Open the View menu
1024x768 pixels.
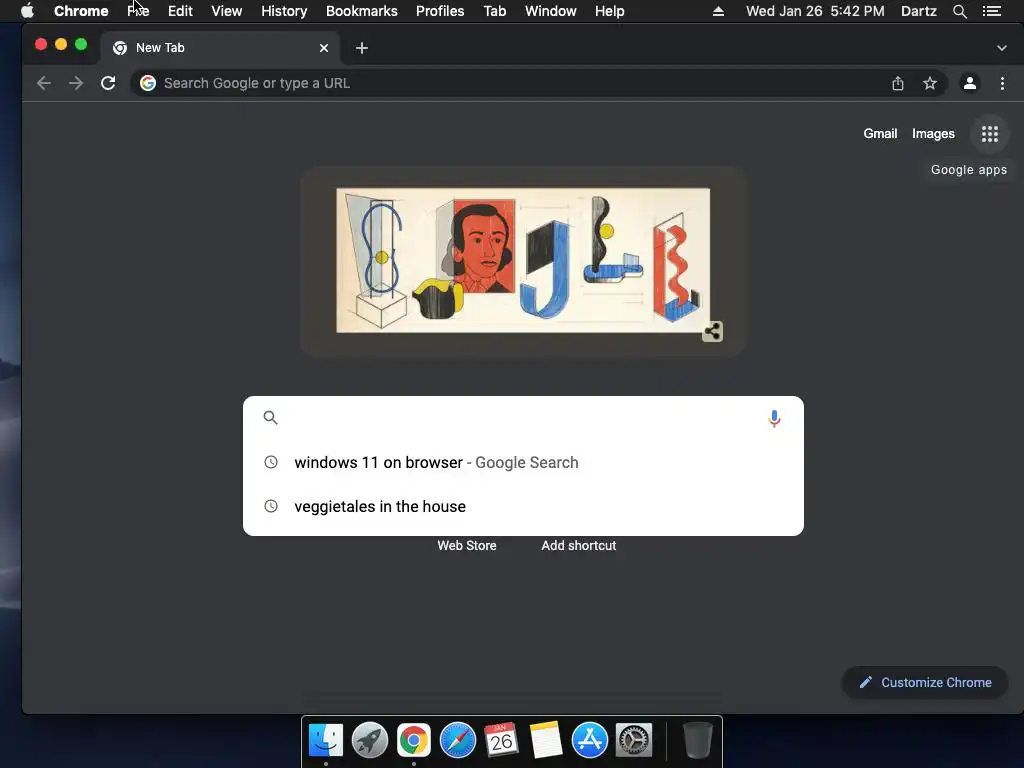pos(227,11)
